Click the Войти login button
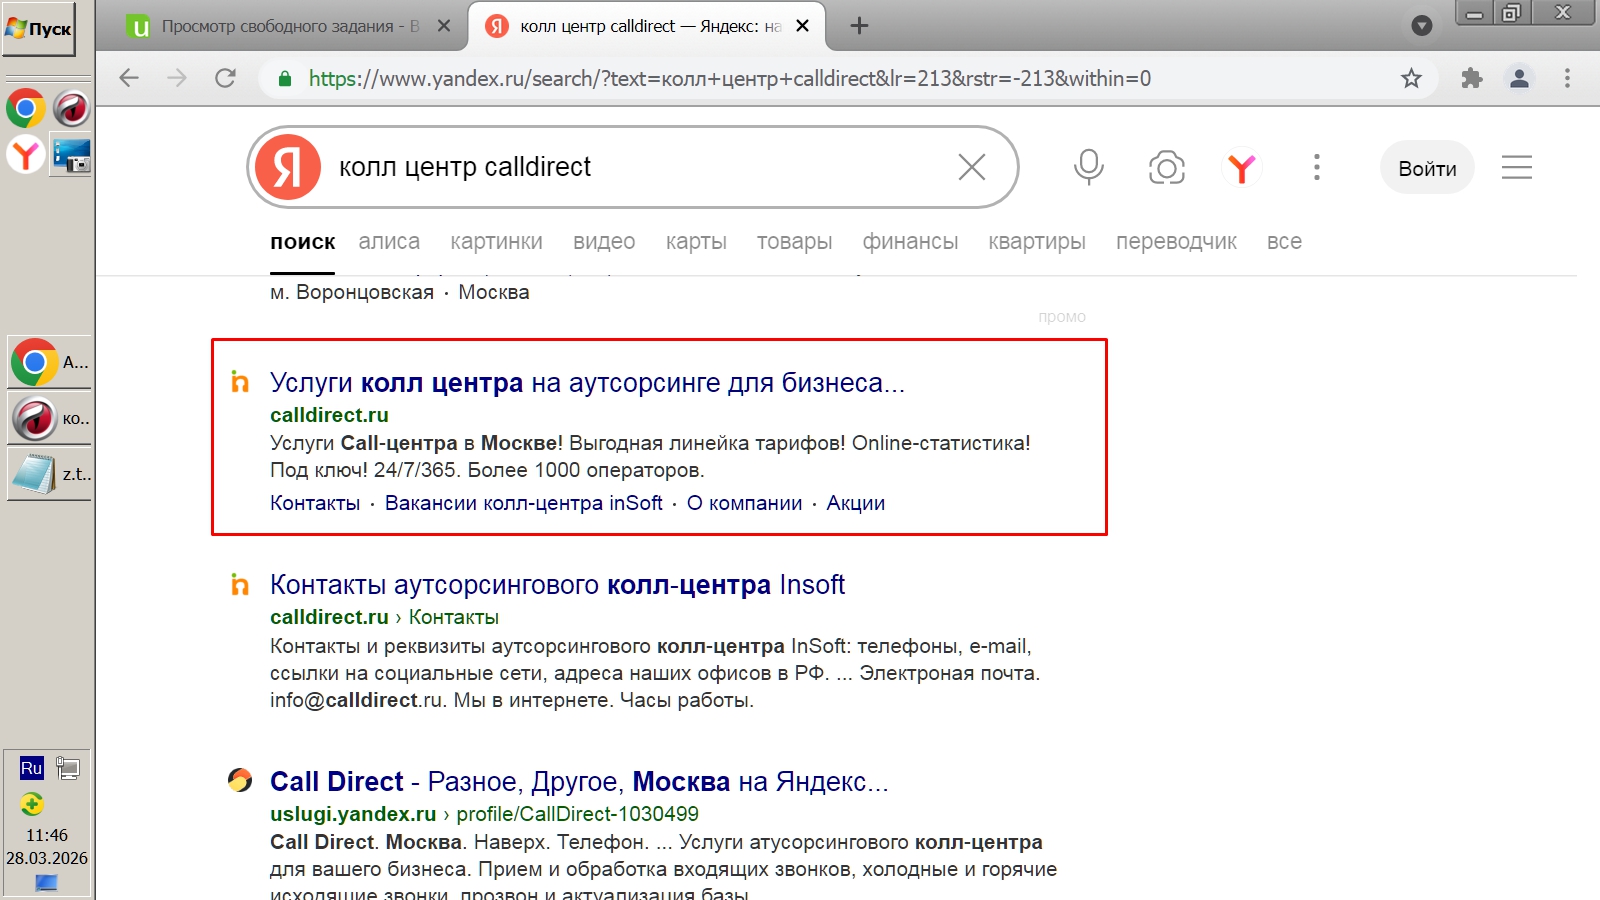The image size is (1600, 900). point(1427,168)
